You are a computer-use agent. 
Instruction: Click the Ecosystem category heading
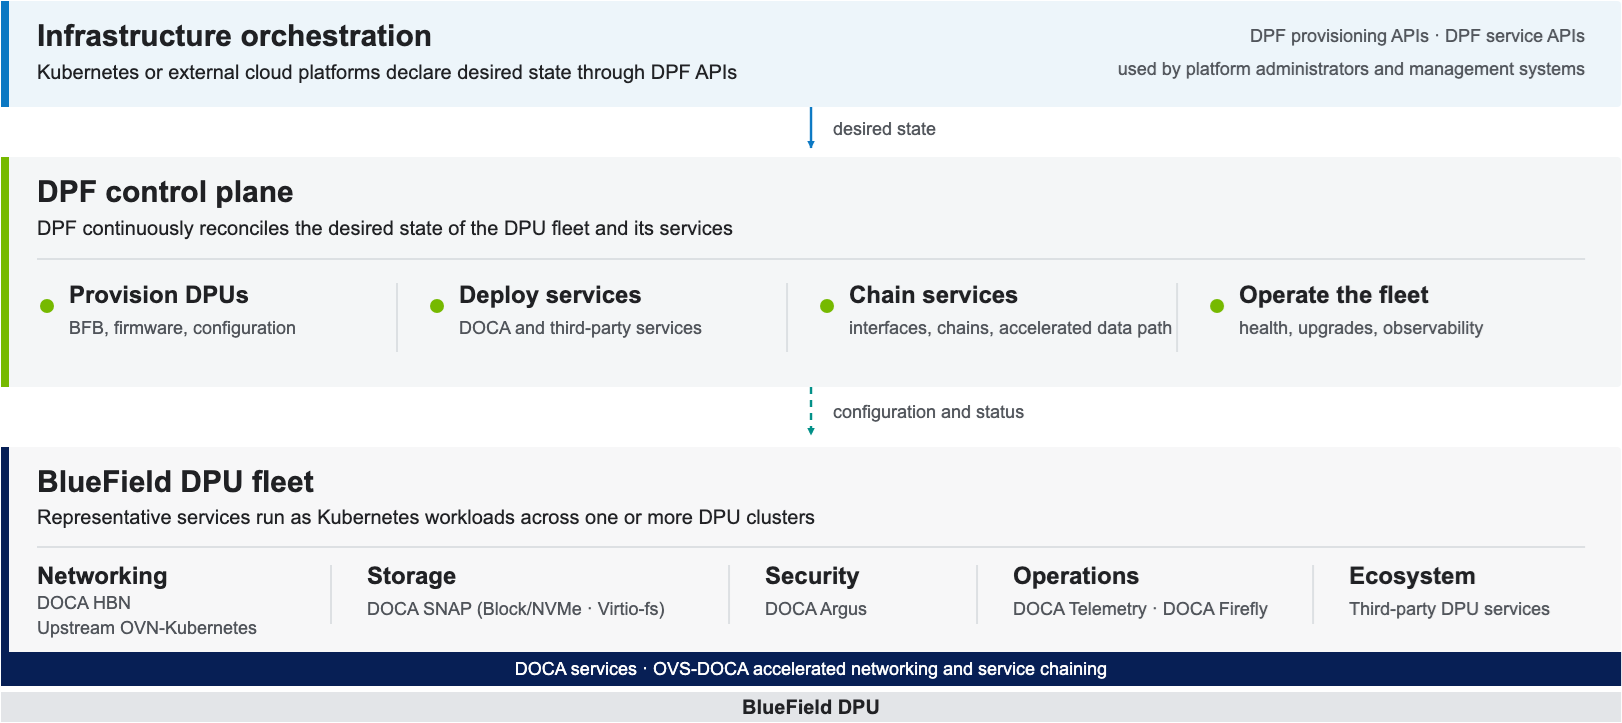[x=1412, y=576]
